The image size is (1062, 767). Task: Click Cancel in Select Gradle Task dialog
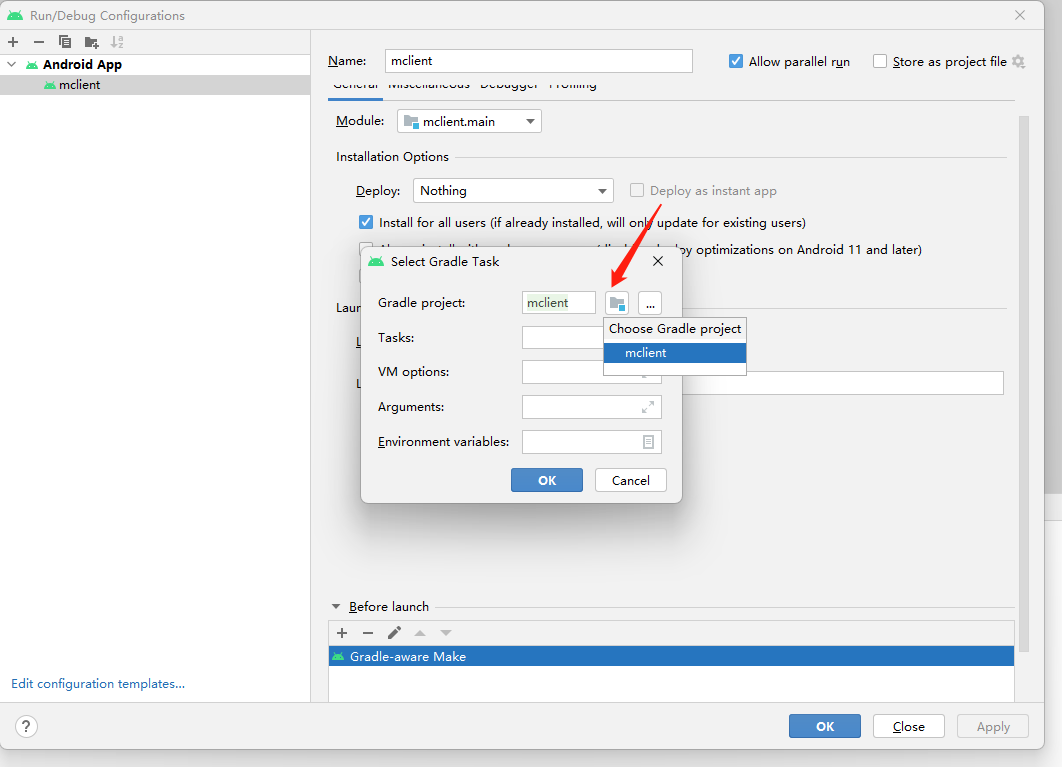pyautogui.click(x=631, y=480)
